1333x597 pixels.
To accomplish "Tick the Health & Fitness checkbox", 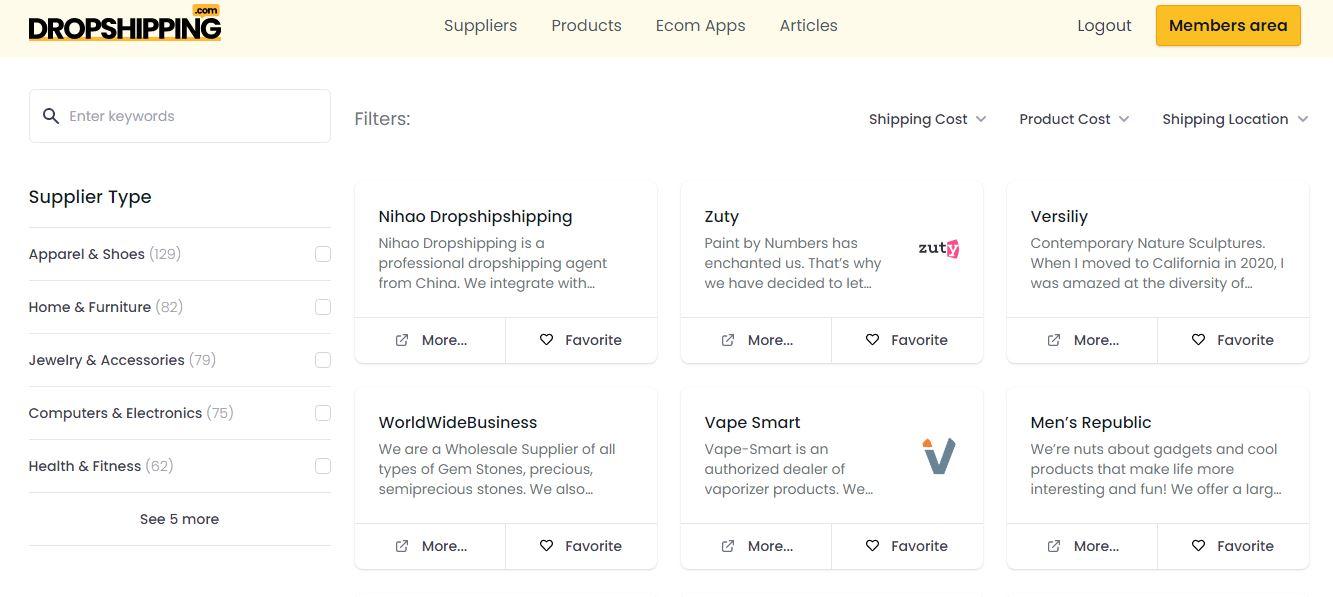I will tap(323, 466).
